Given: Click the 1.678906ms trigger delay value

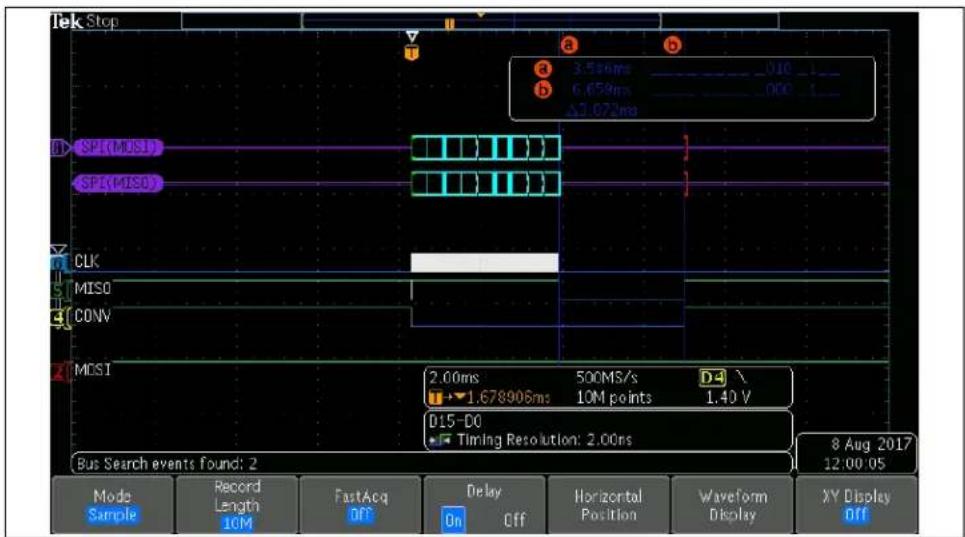Looking at the screenshot, I should click(x=508, y=398).
